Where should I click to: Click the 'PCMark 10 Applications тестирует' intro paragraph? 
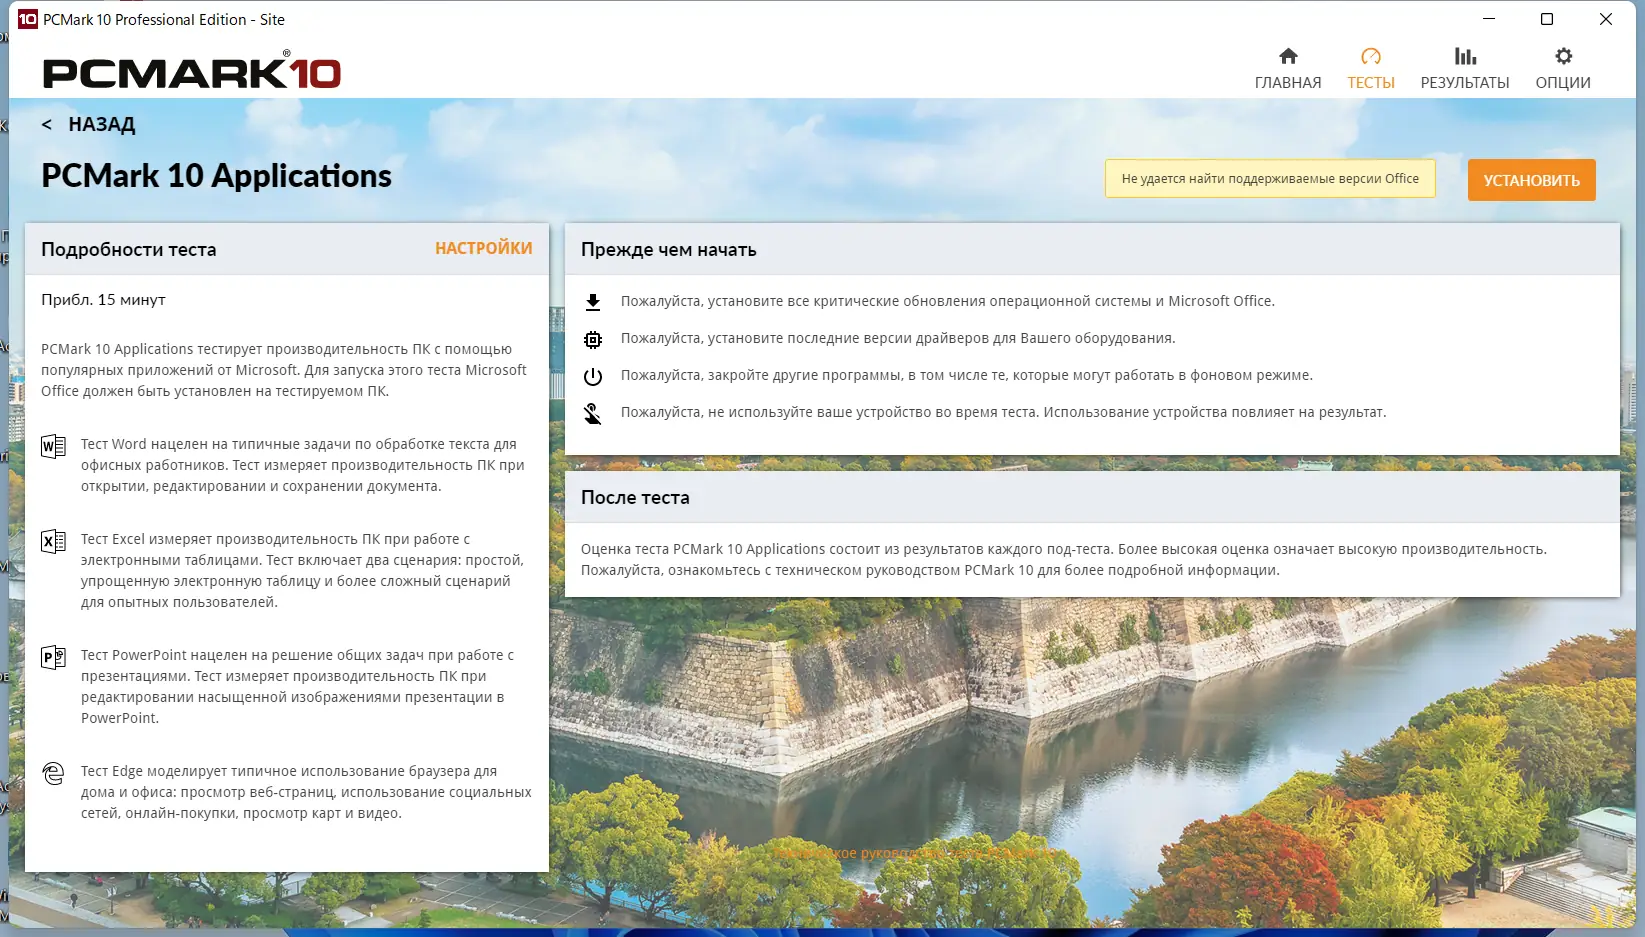284,370
